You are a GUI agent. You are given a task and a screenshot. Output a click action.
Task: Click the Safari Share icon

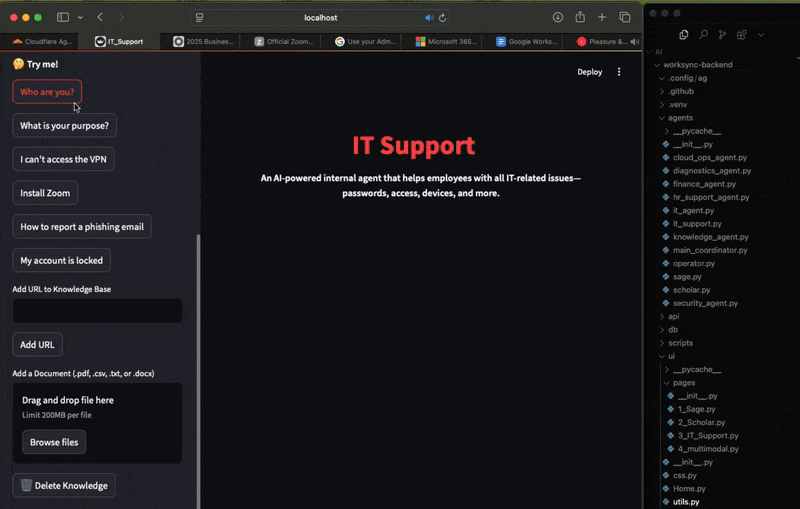click(579, 17)
